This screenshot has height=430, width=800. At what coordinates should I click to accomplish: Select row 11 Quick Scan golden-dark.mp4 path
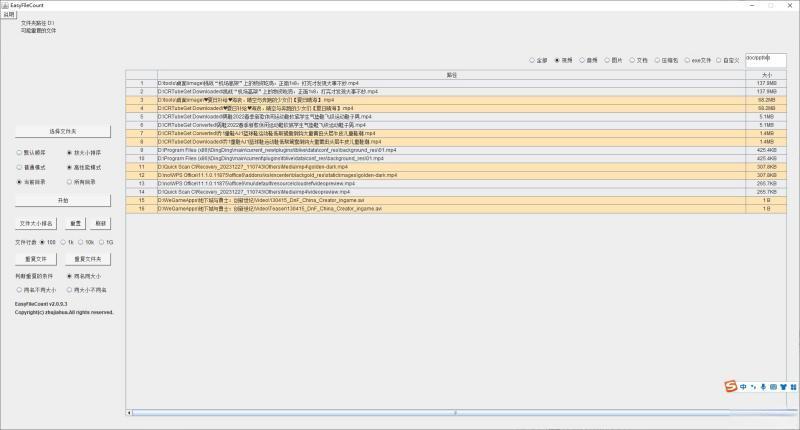coord(452,167)
